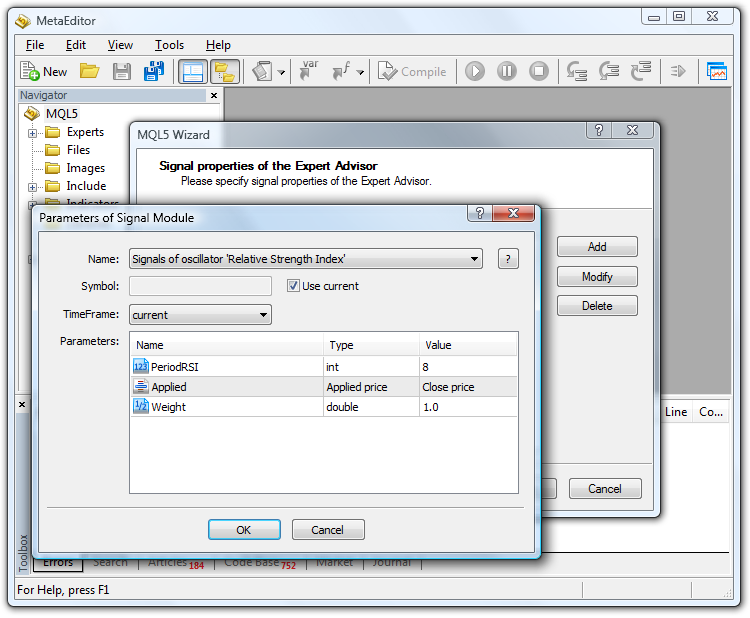Screen dimensions: 750x618
Task: Select the Weight value 1.0 cell
Action: coord(468,407)
